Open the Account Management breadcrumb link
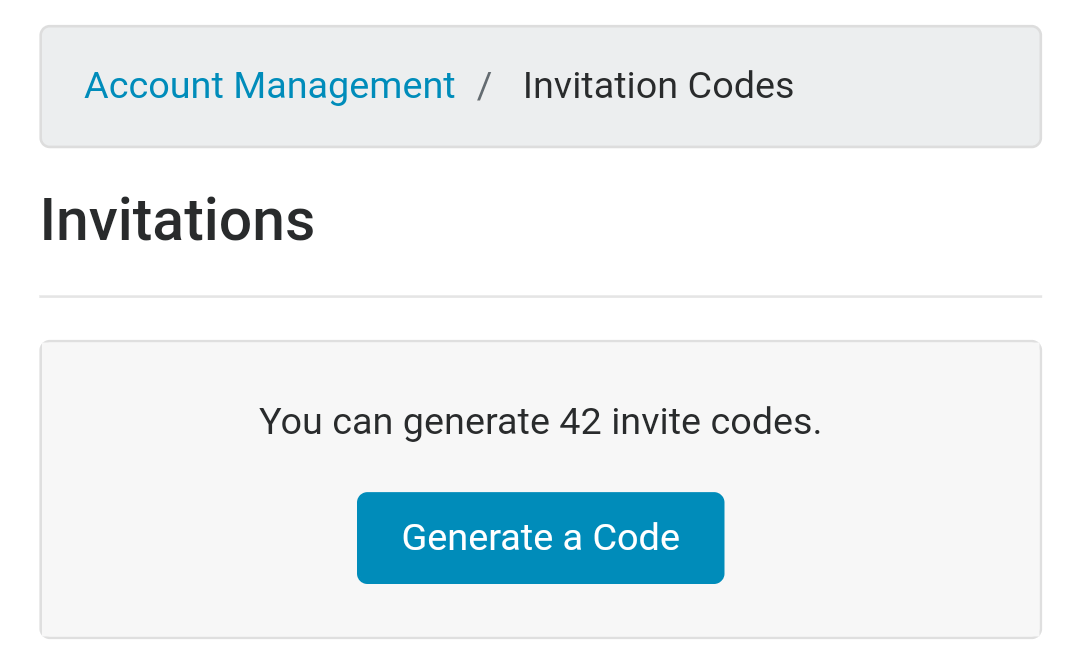The width and height of the screenshot is (1080, 651). point(269,86)
